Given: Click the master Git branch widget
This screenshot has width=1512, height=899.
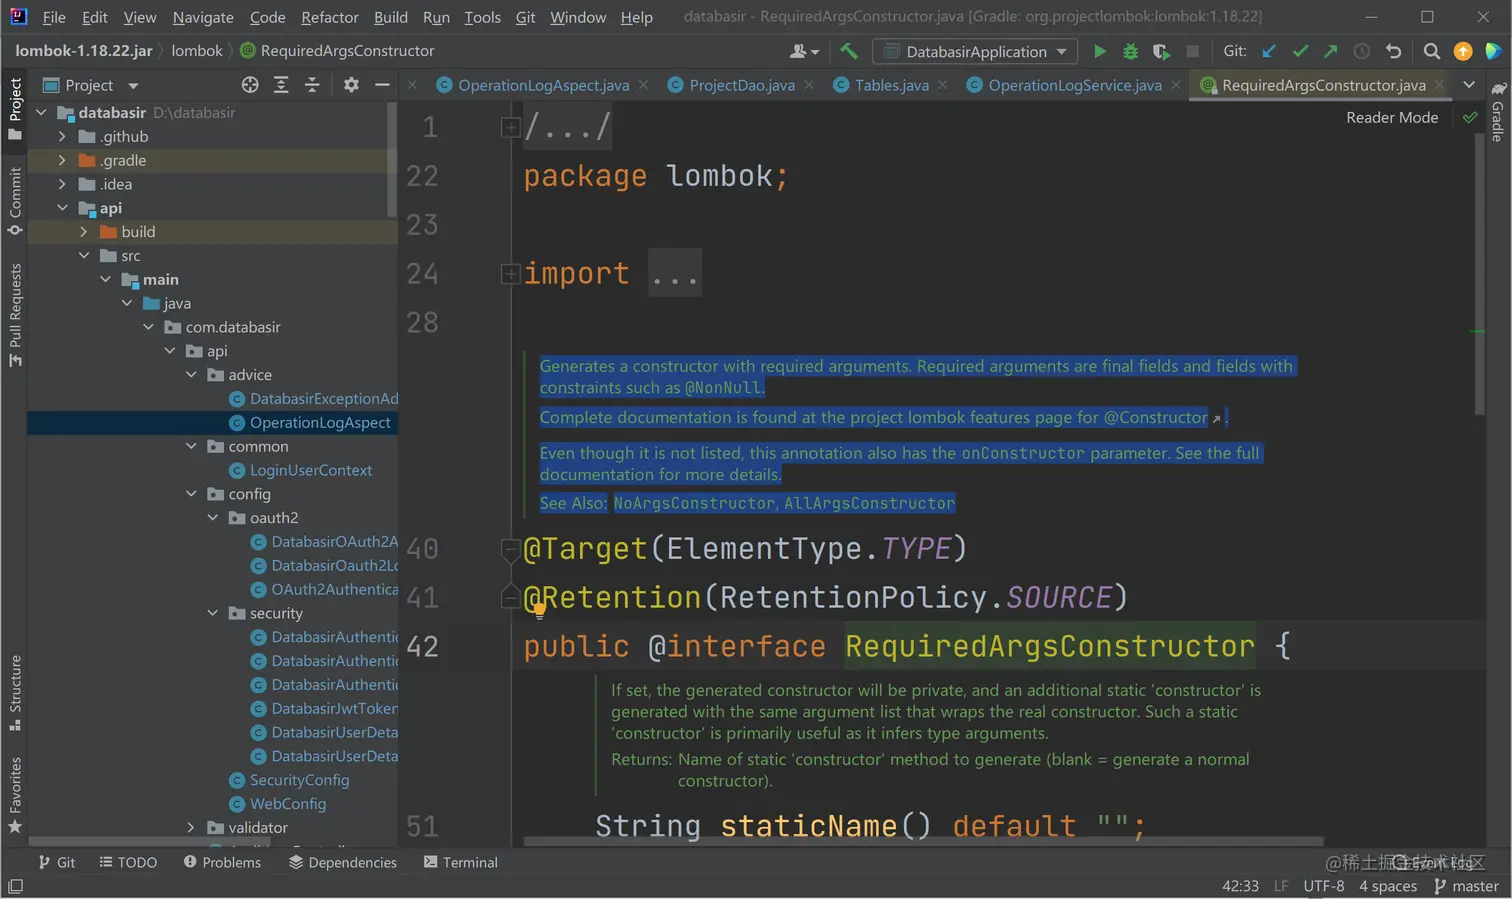Looking at the screenshot, I should (x=1466, y=886).
